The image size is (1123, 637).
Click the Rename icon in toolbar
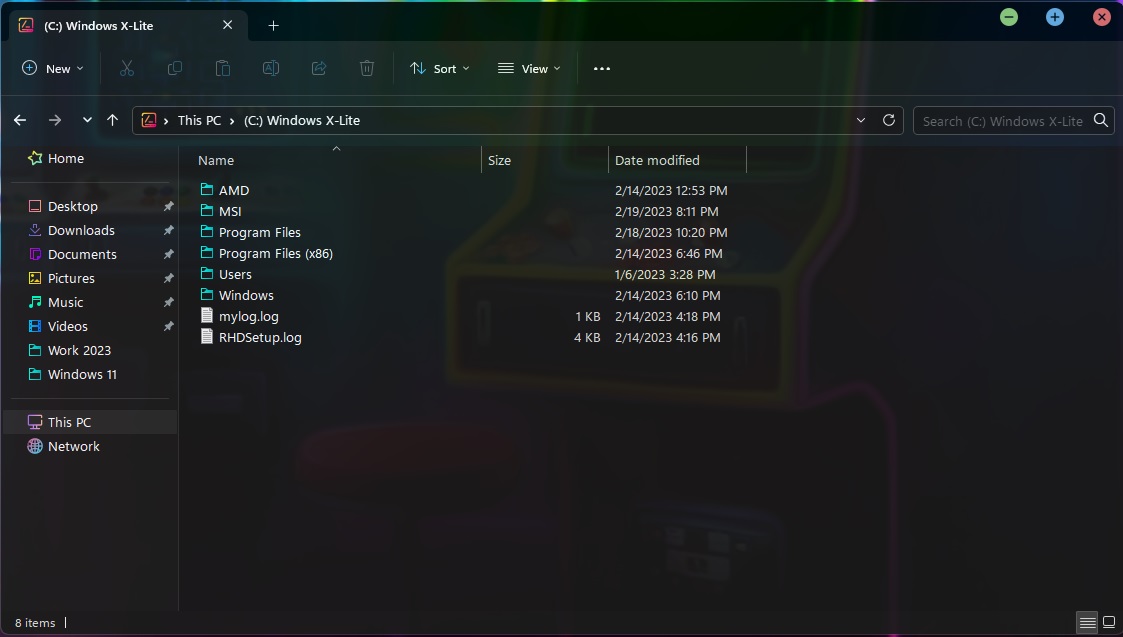point(271,68)
